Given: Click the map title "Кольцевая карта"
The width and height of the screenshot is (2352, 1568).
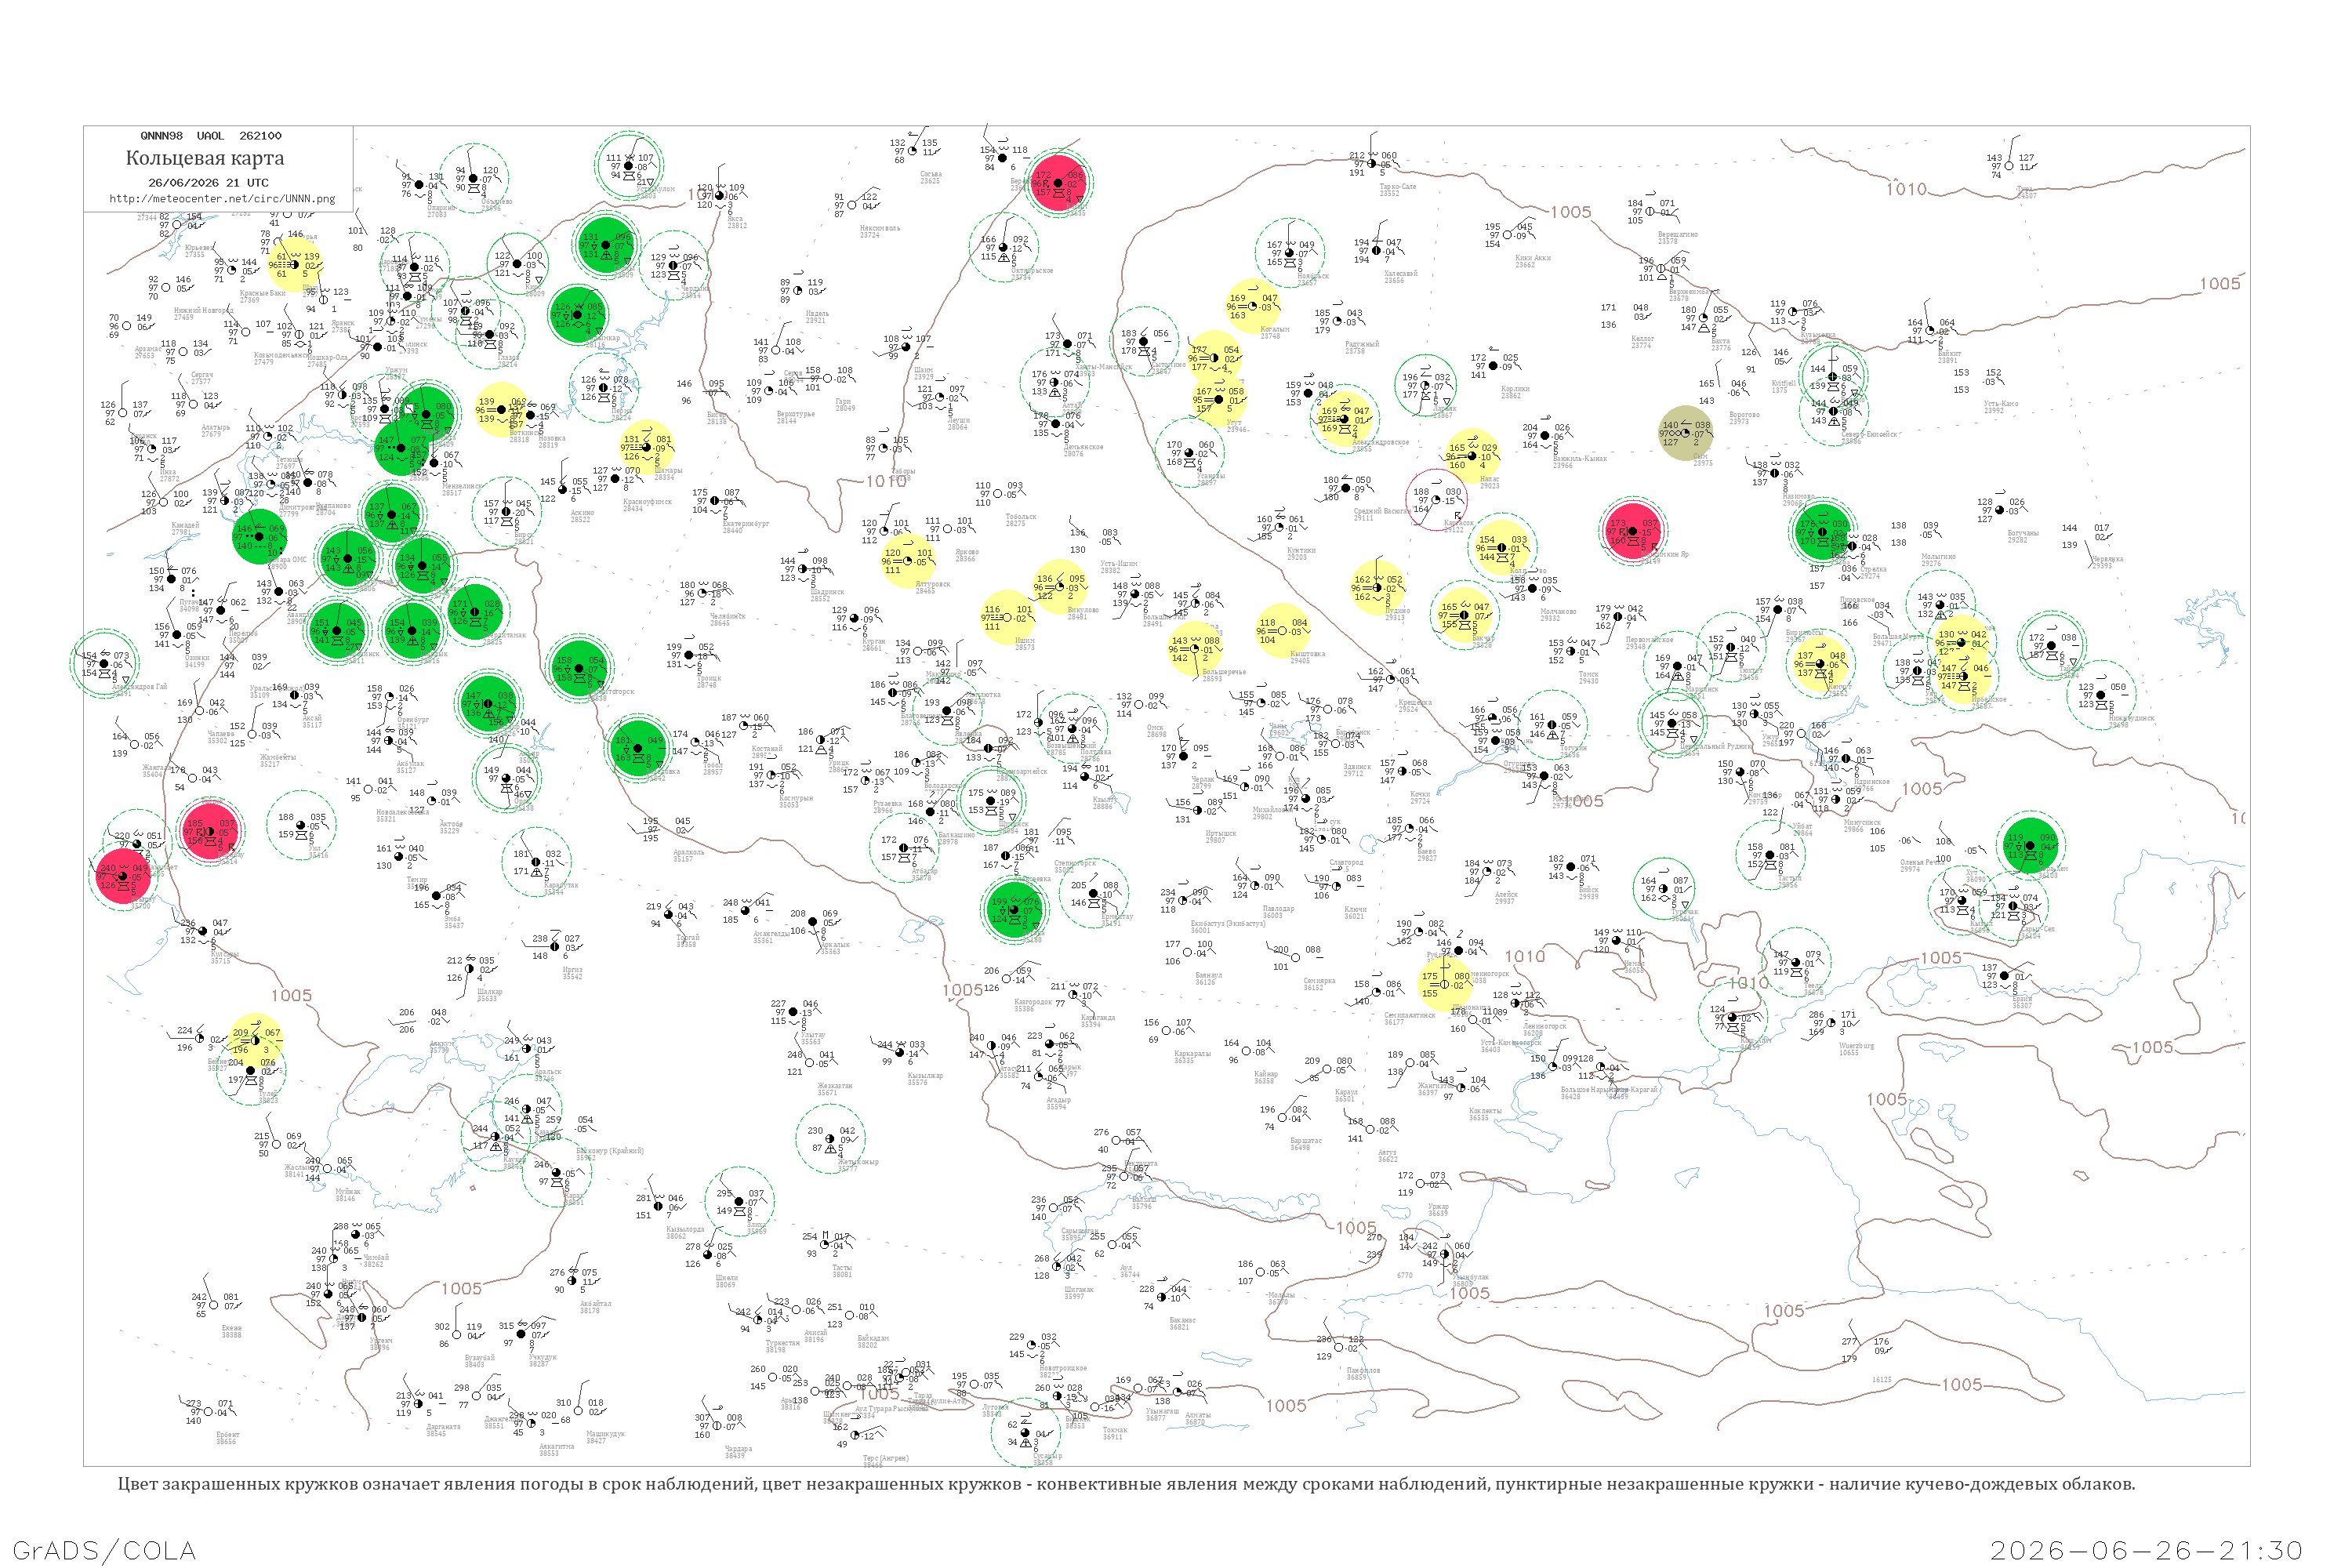Looking at the screenshot, I should click(205, 158).
